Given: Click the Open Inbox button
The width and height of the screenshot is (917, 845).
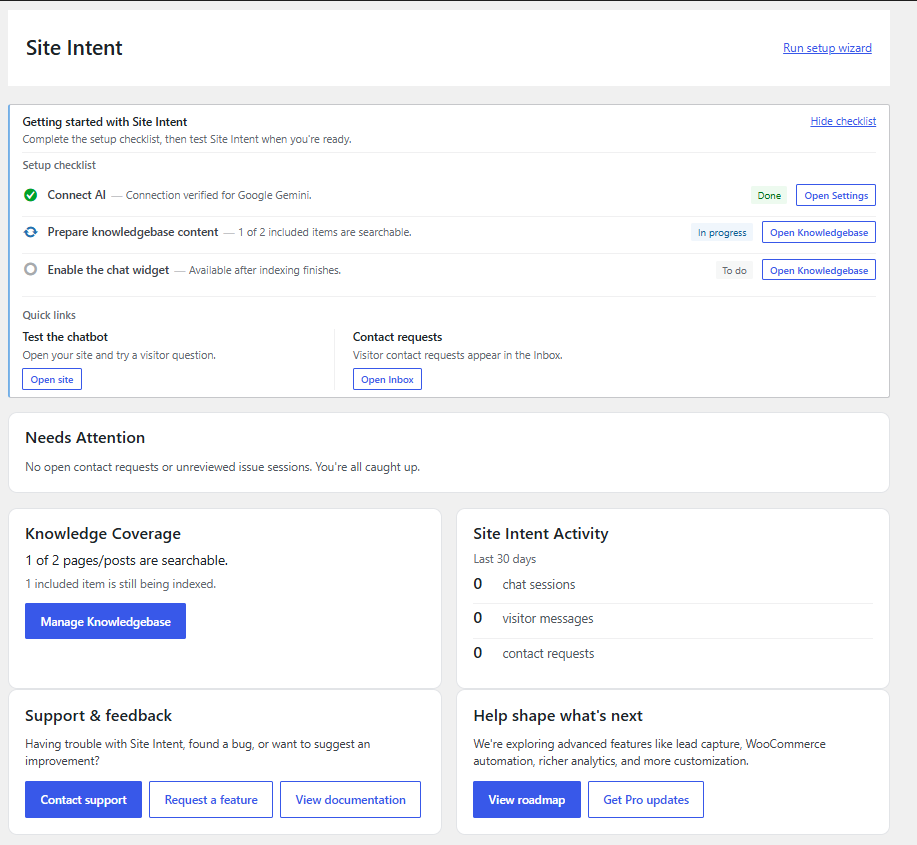Looking at the screenshot, I should coord(387,380).
